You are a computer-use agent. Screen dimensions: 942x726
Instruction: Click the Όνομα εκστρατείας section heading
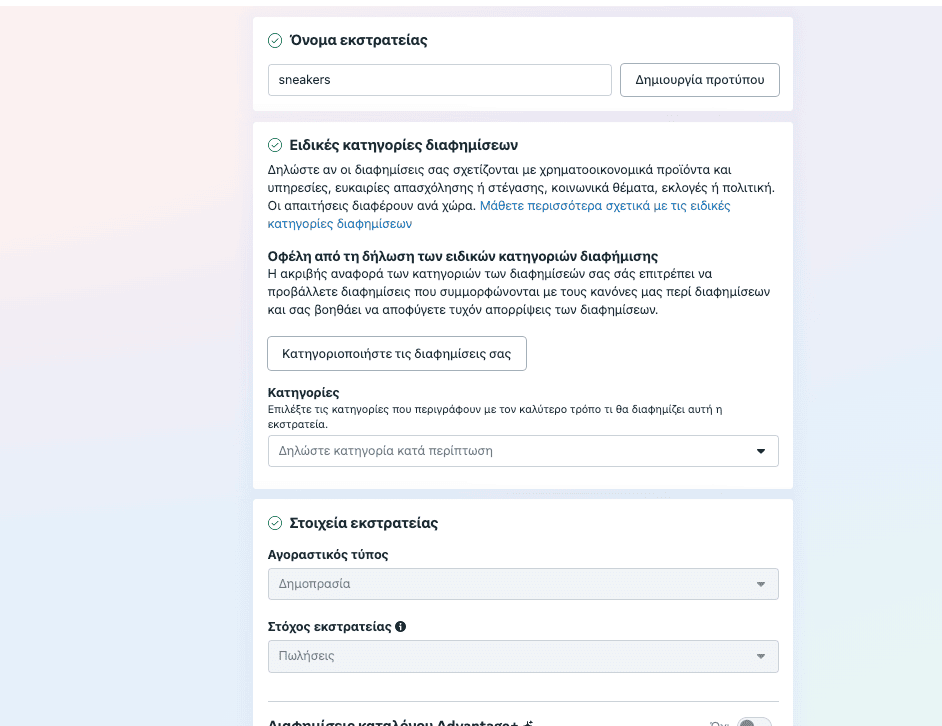(358, 41)
